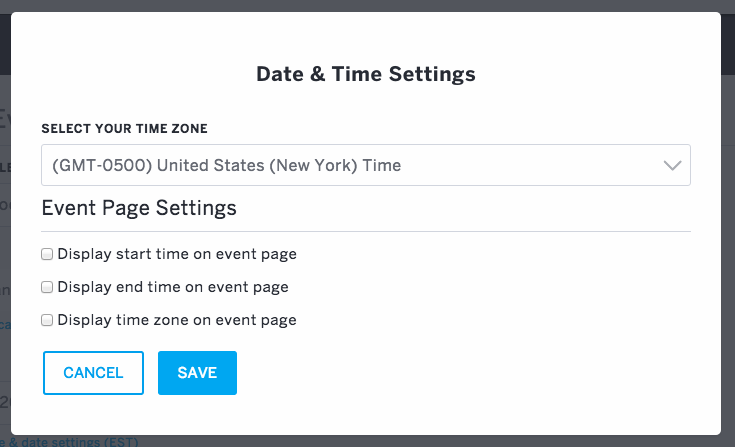The image size is (735, 447).
Task: Click 'Display time zone on event page' label
Action: pos(177,320)
